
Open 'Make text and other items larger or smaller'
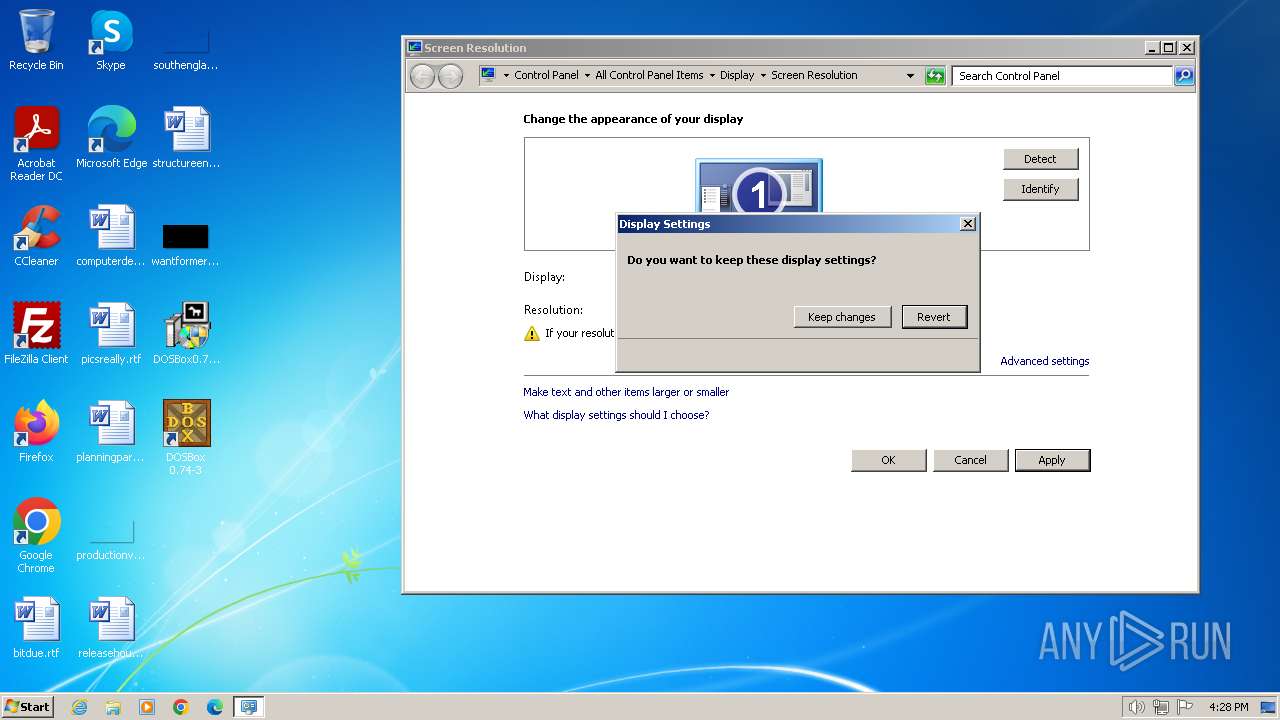(x=626, y=392)
